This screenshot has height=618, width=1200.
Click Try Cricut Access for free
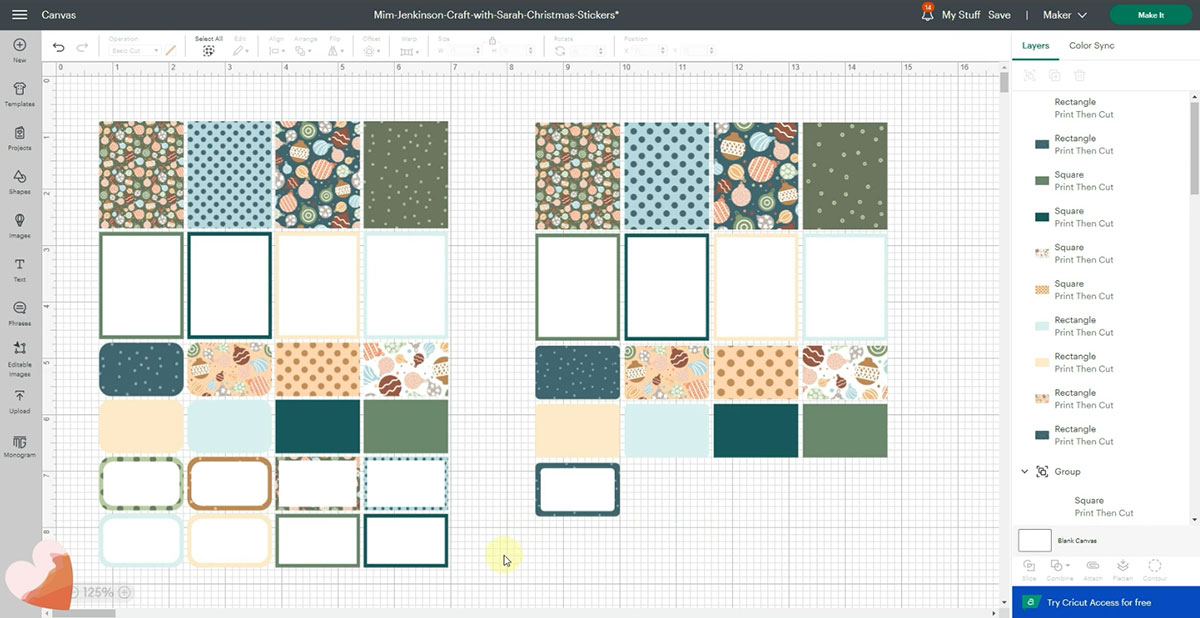click(1098, 602)
